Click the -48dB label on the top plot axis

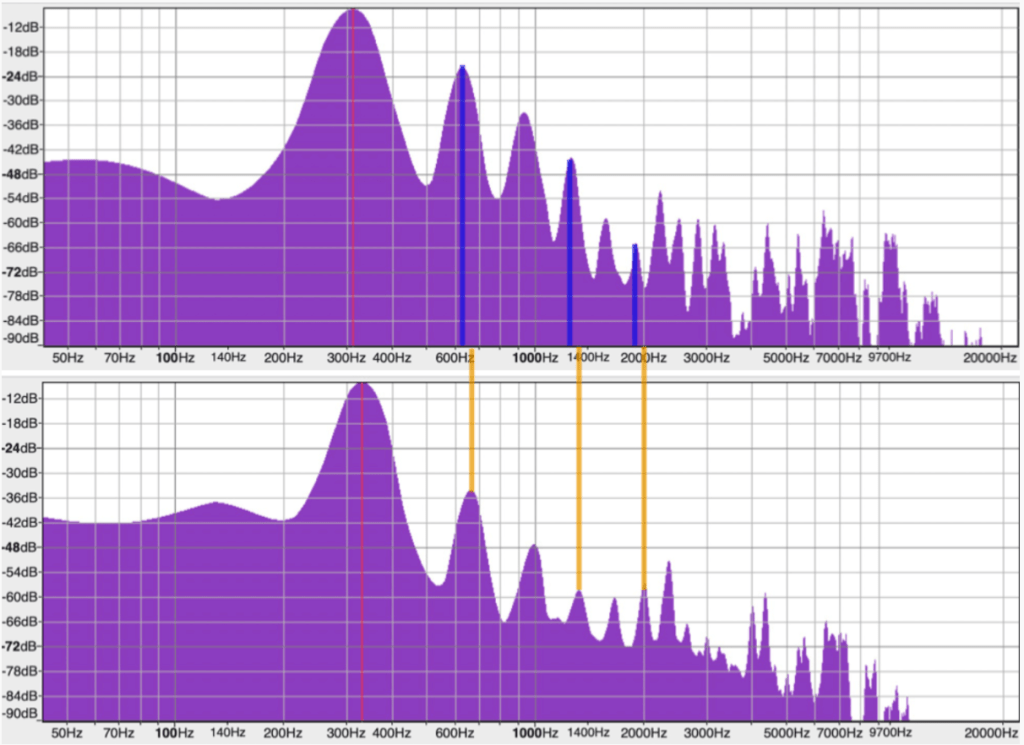click(21, 174)
